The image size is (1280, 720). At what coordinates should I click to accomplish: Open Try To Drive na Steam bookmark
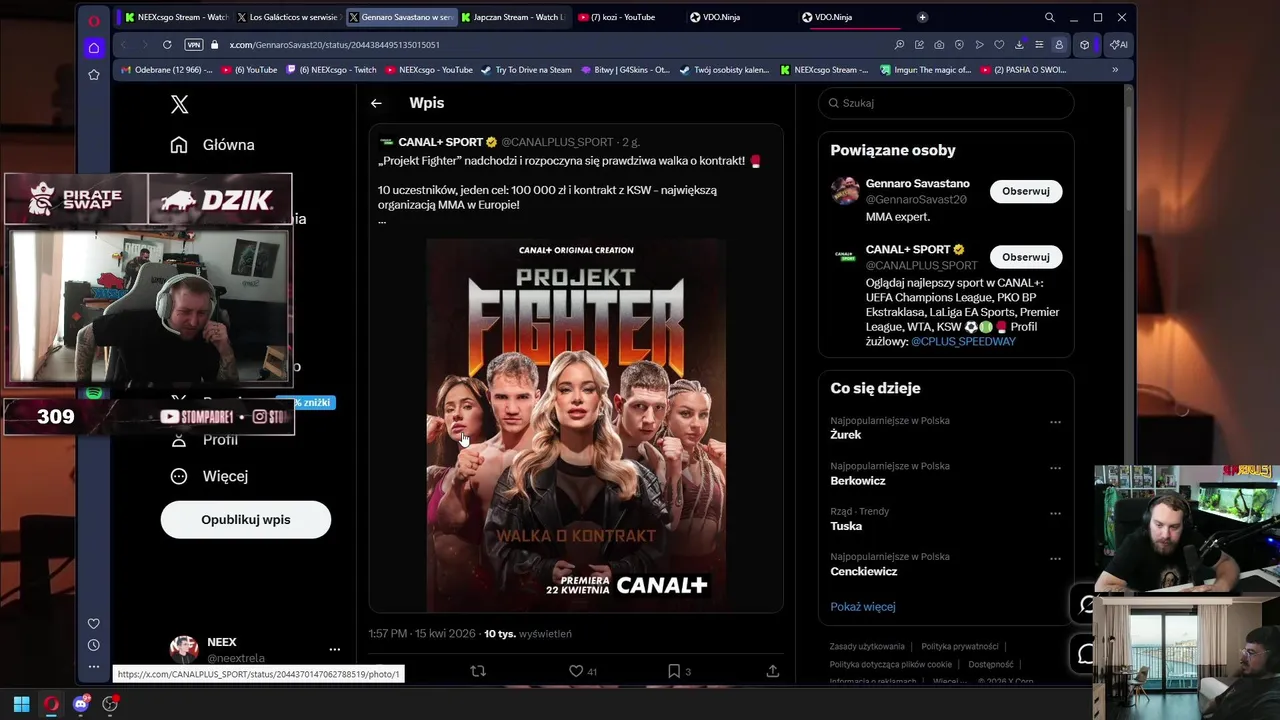point(526,70)
